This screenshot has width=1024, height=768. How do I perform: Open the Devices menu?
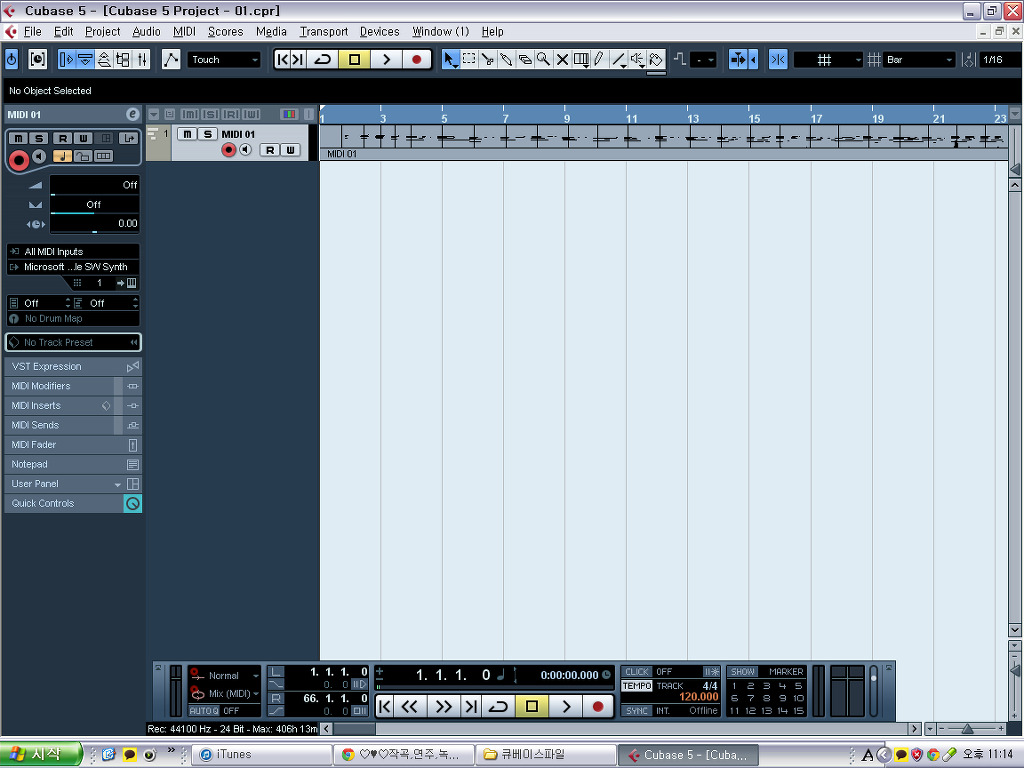379,31
